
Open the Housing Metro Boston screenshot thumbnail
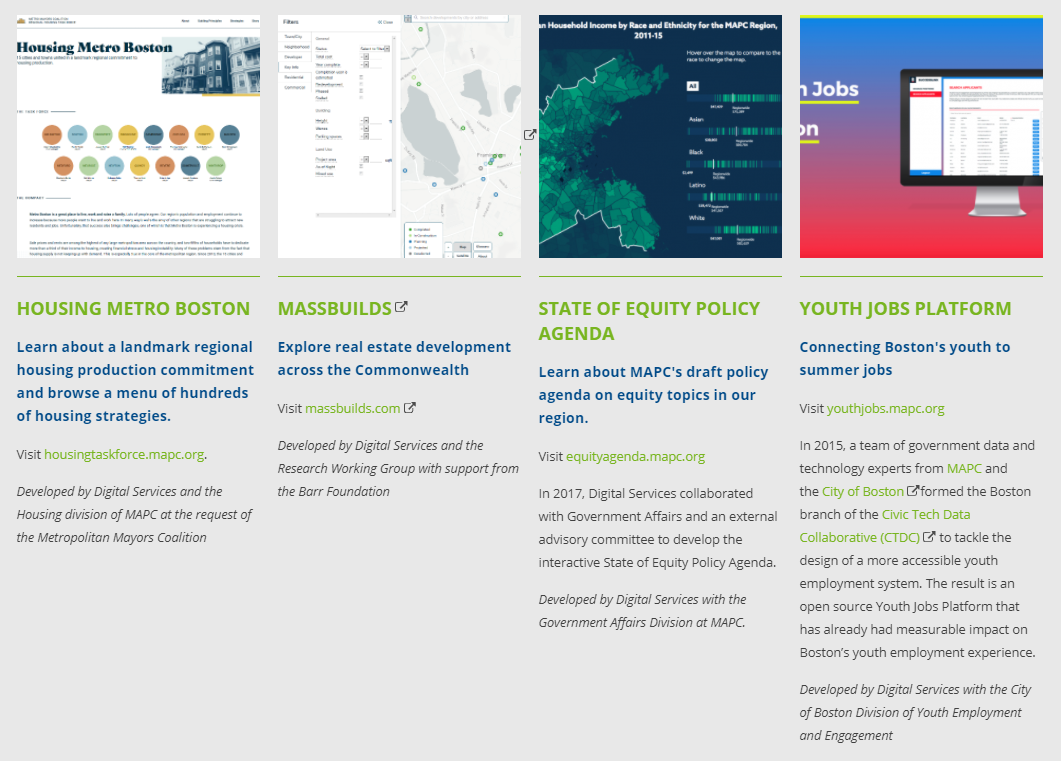coord(138,136)
